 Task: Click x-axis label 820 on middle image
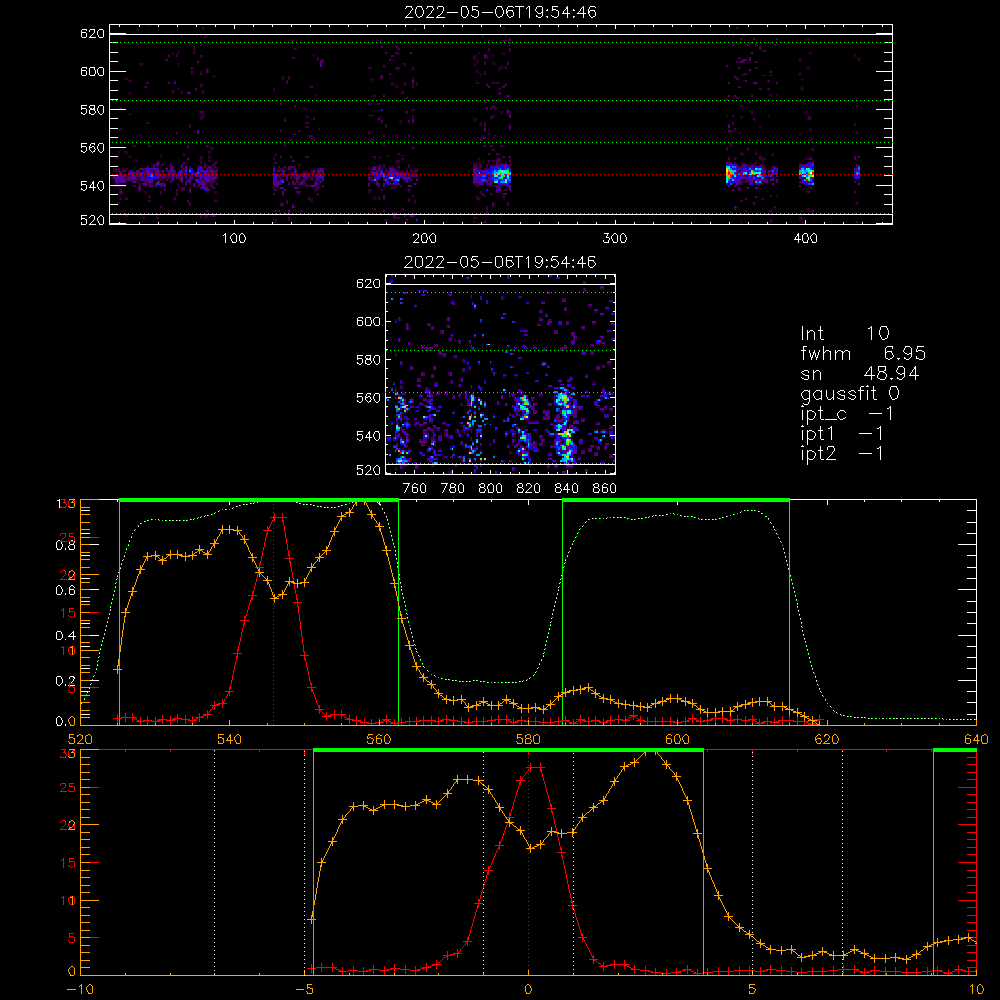(529, 489)
